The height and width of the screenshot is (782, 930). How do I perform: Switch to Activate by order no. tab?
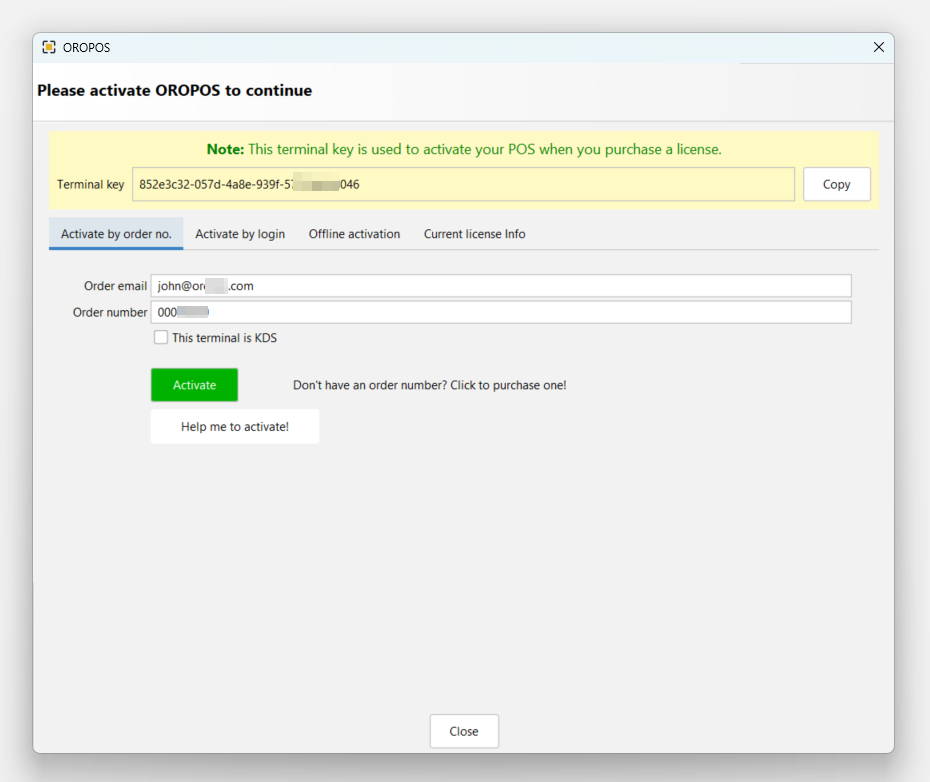click(116, 234)
